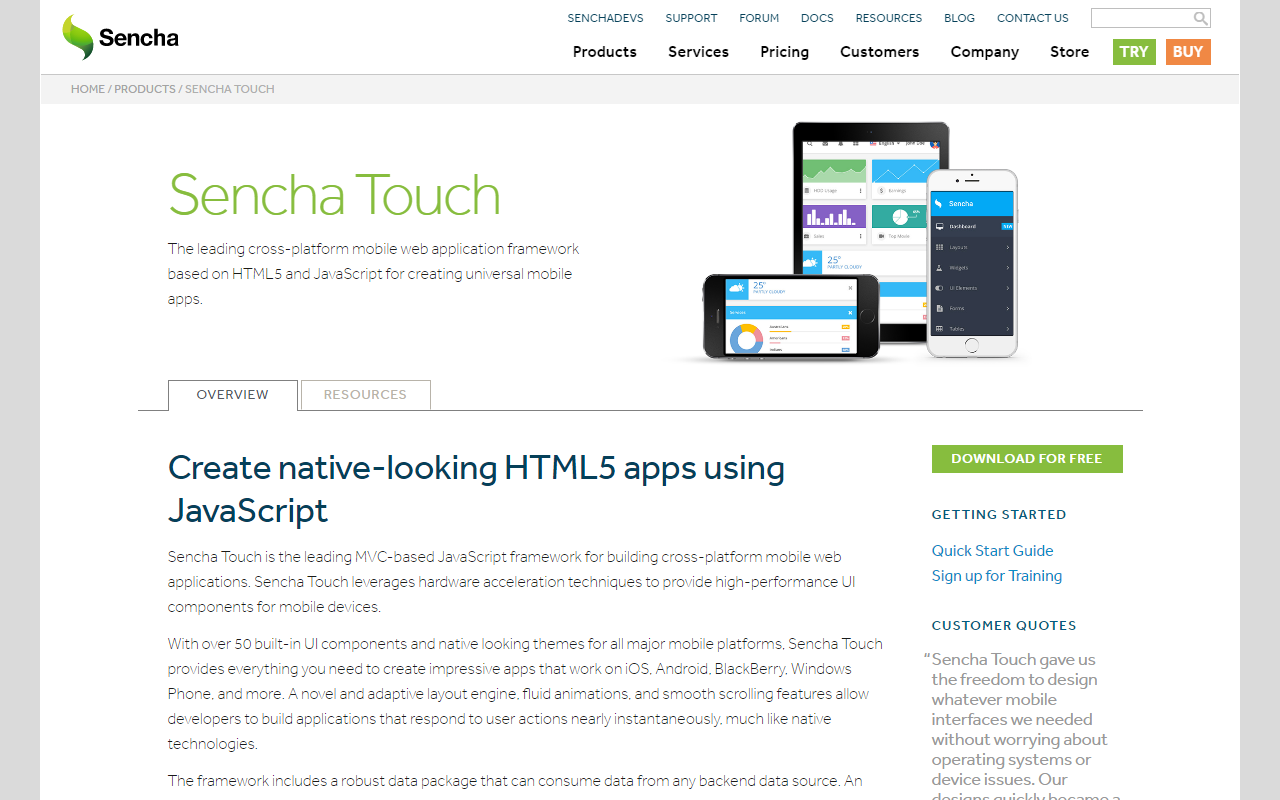Go to the Forum link
Screen dimensions: 1280x800
pos(759,18)
